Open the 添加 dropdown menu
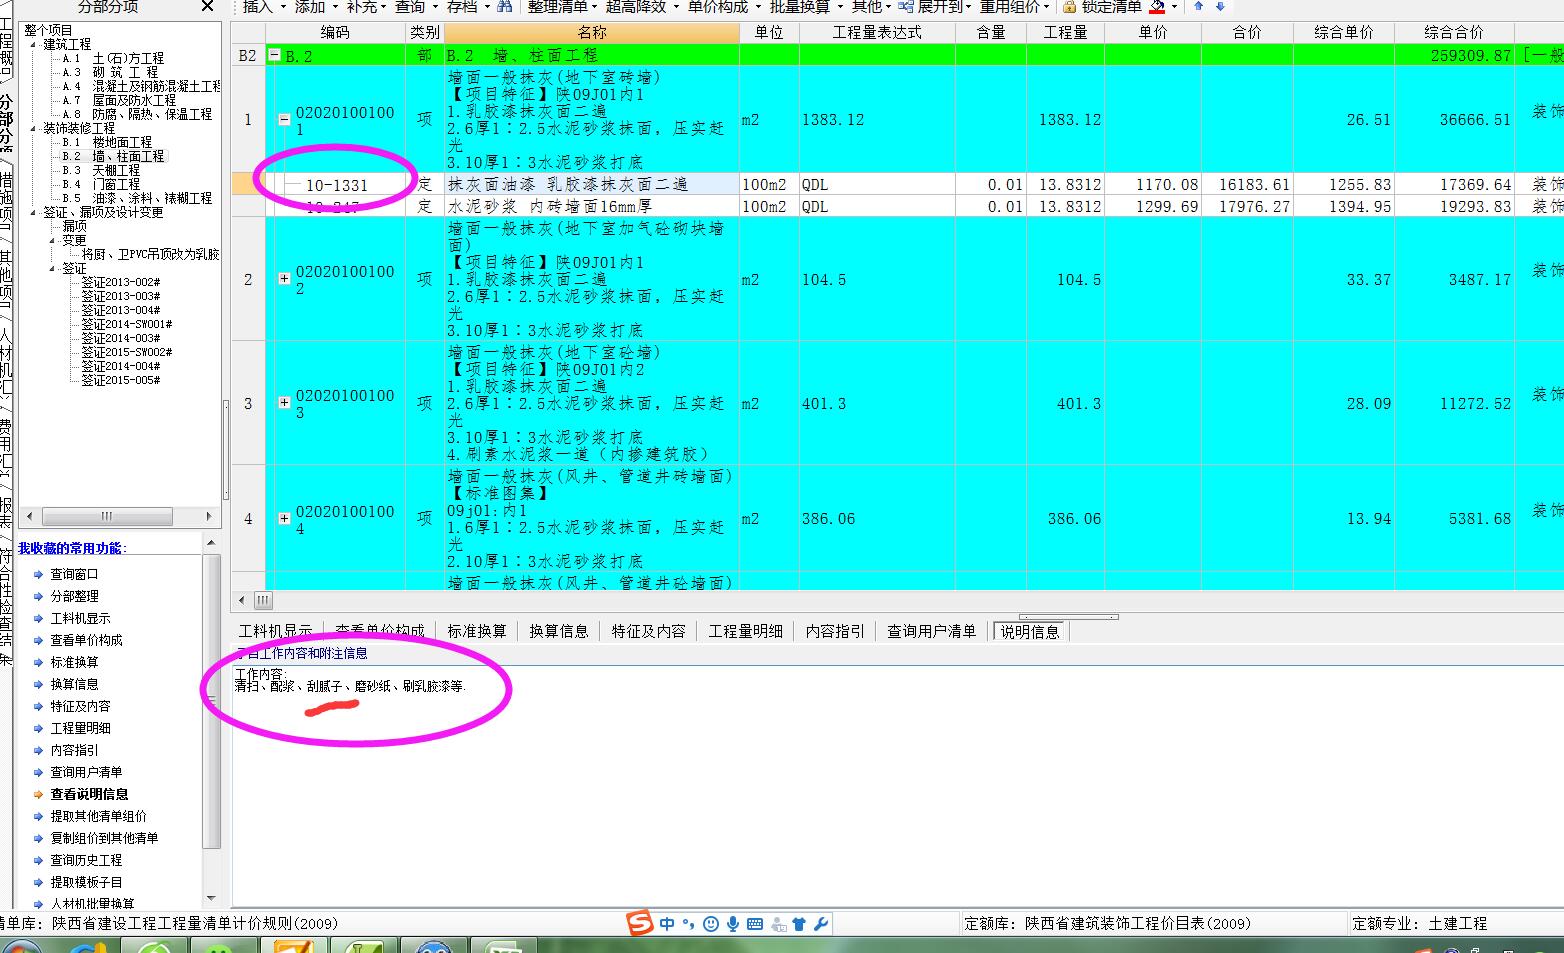 tap(315, 6)
